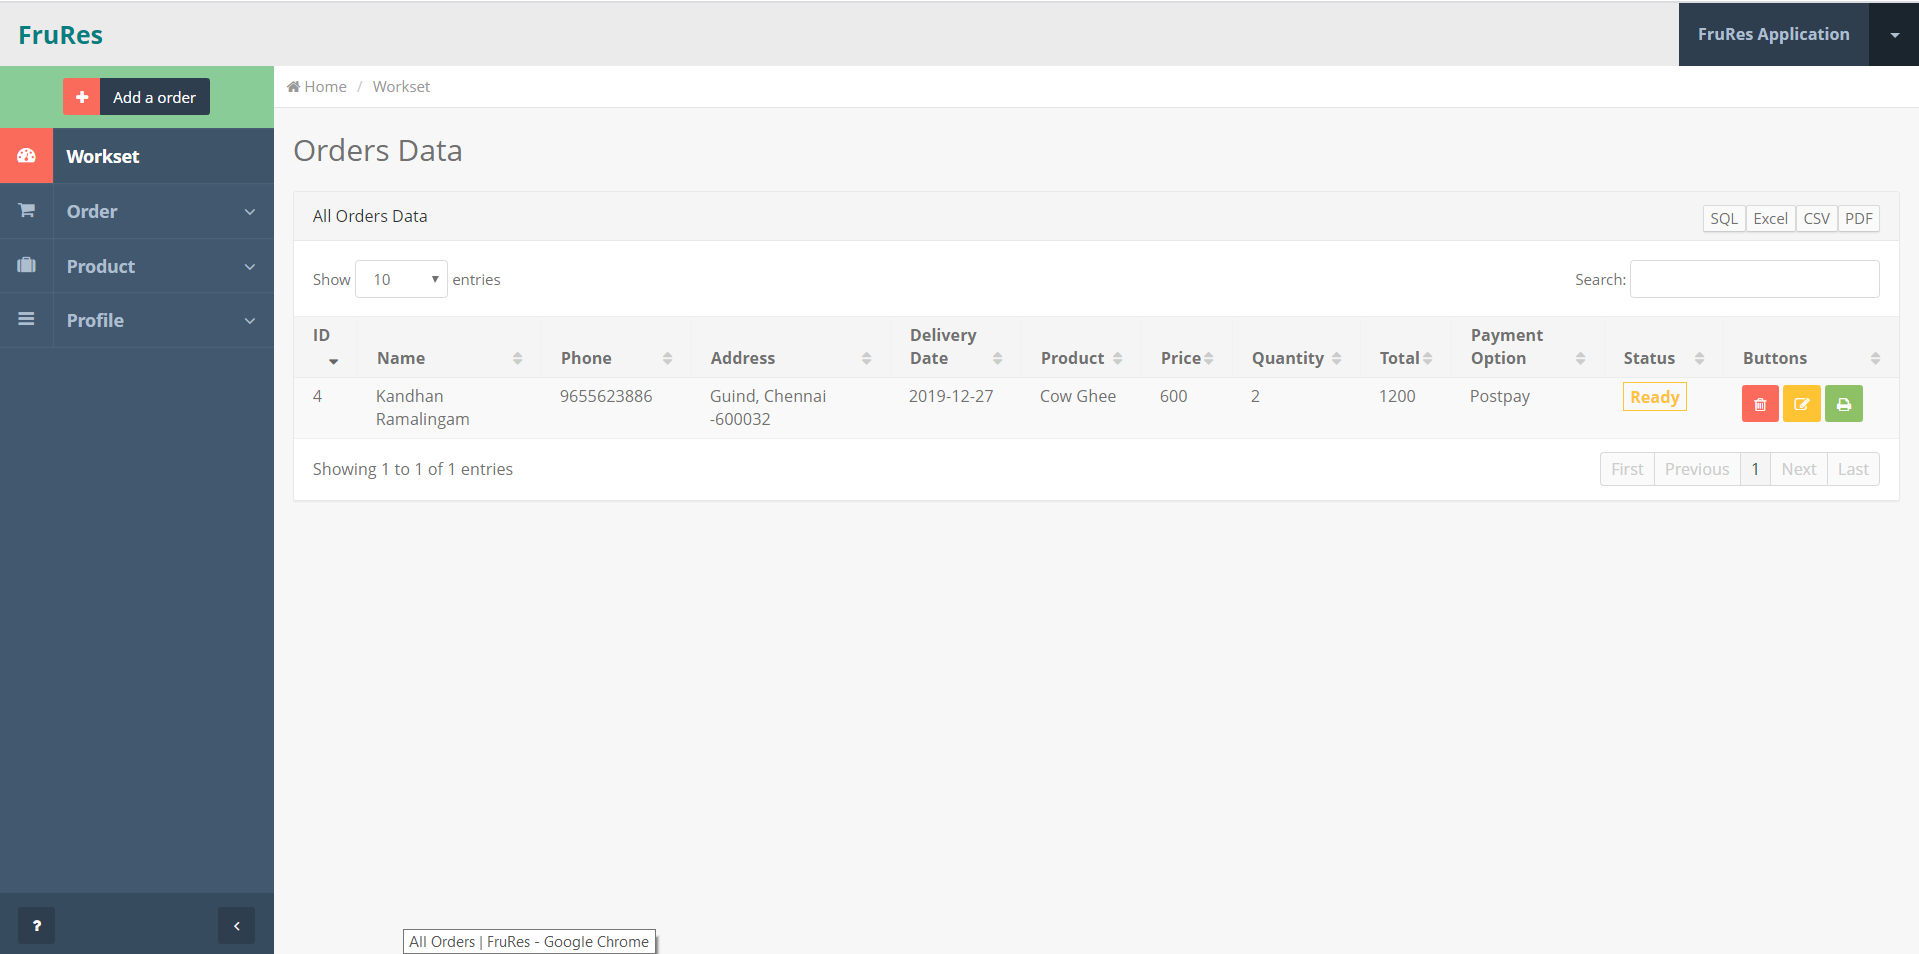Click the FruRes logo link
The height and width of the screenshot is (954, 1919).
click(61, 35)
